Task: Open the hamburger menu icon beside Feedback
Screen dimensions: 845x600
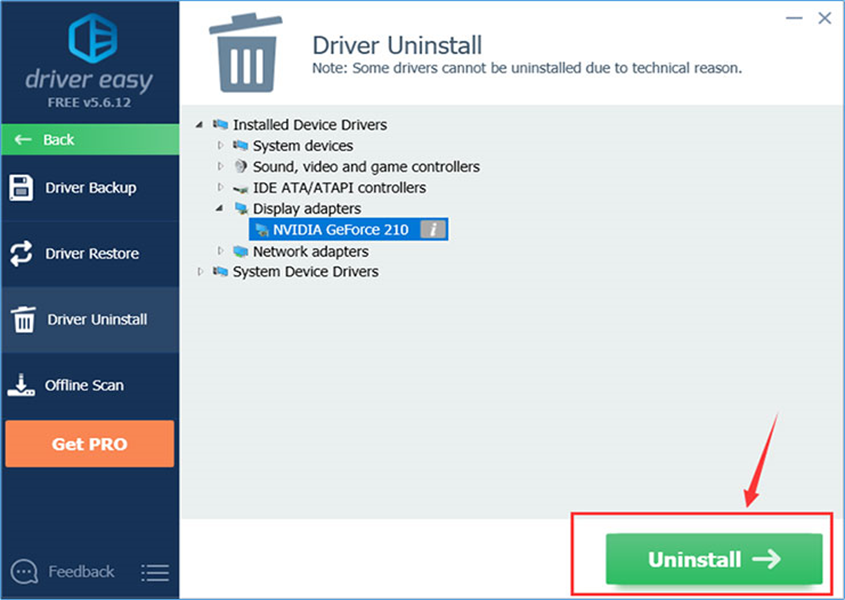Action: click(x=155, y=573)
